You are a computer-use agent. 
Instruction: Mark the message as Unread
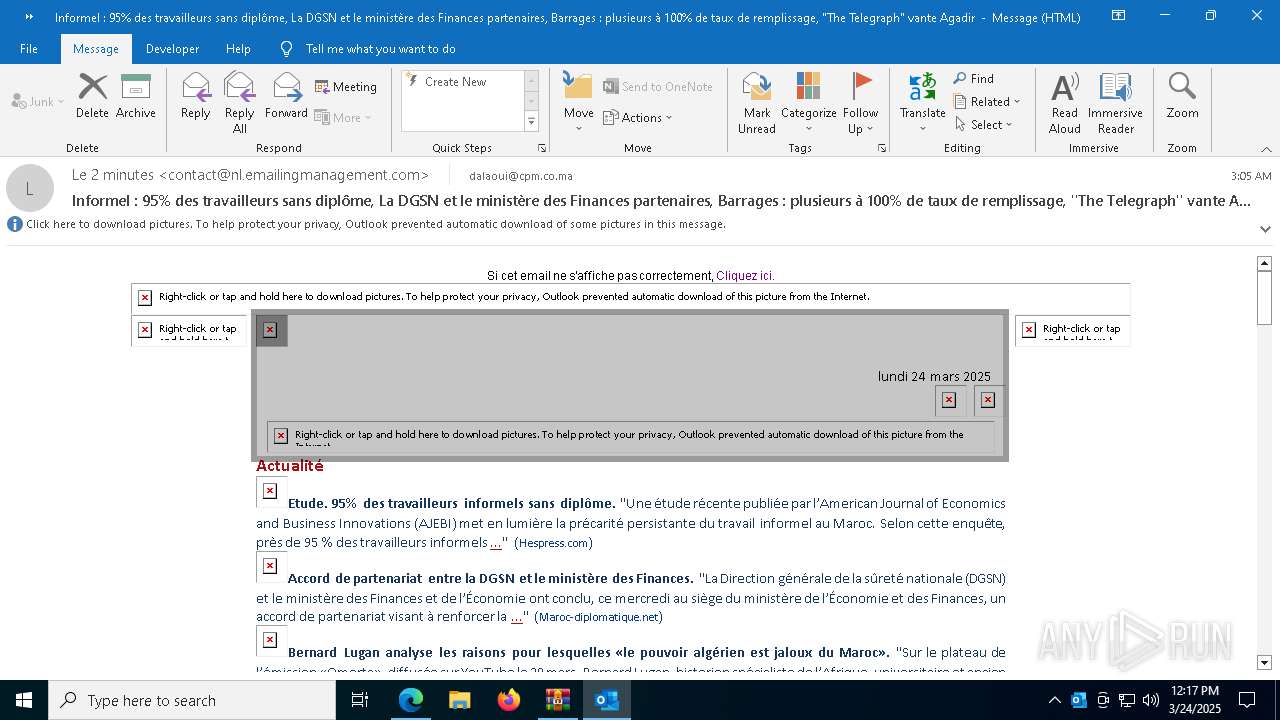(757, 103)
